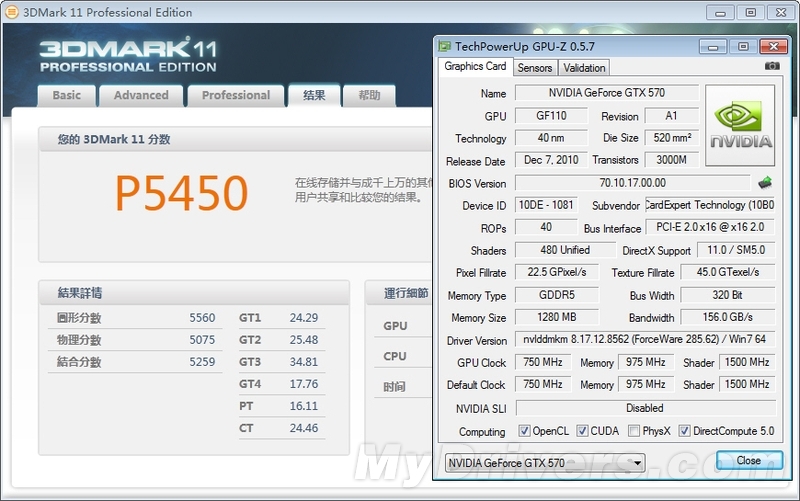This screenshot has height=501, width=800.
Task: Click the 3DMark 11 title bar icon
Action: (x=12, y=13)
